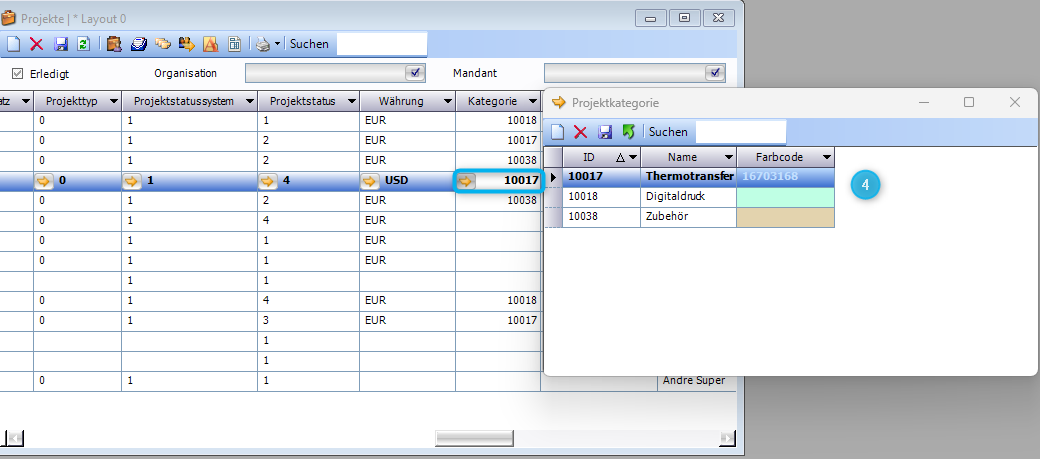Open the printer options dropdown arrow
This screenshot has width=1040, height=459.
coord(277,45)
